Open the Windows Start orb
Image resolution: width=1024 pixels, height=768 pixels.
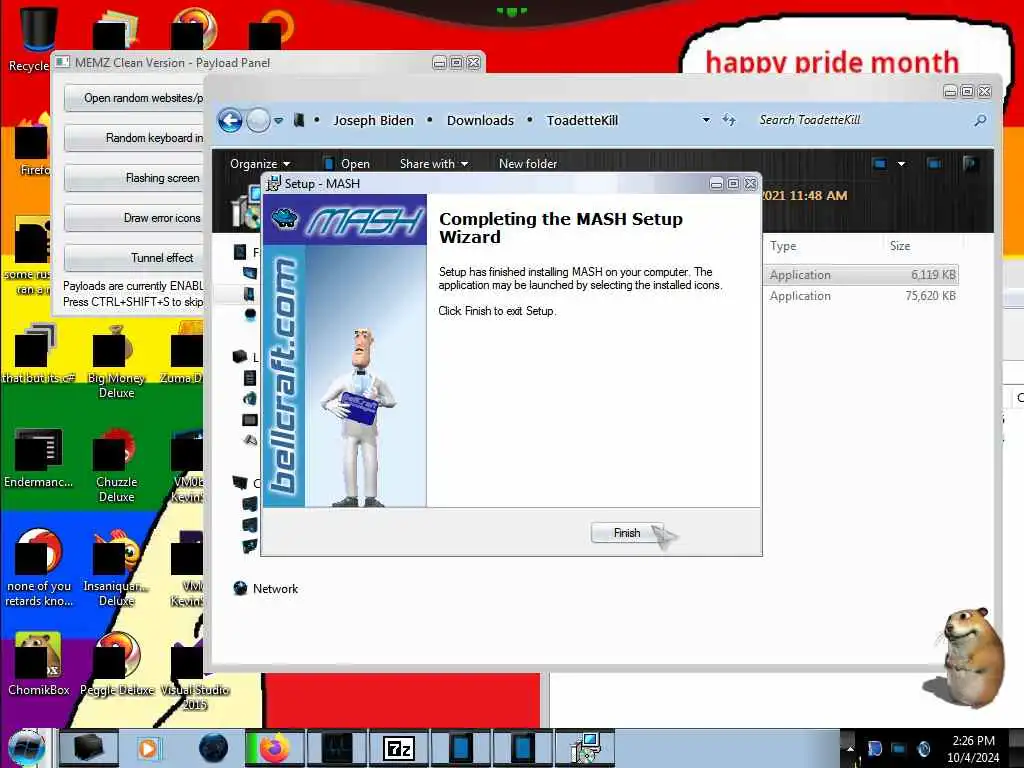pos(27,748)
